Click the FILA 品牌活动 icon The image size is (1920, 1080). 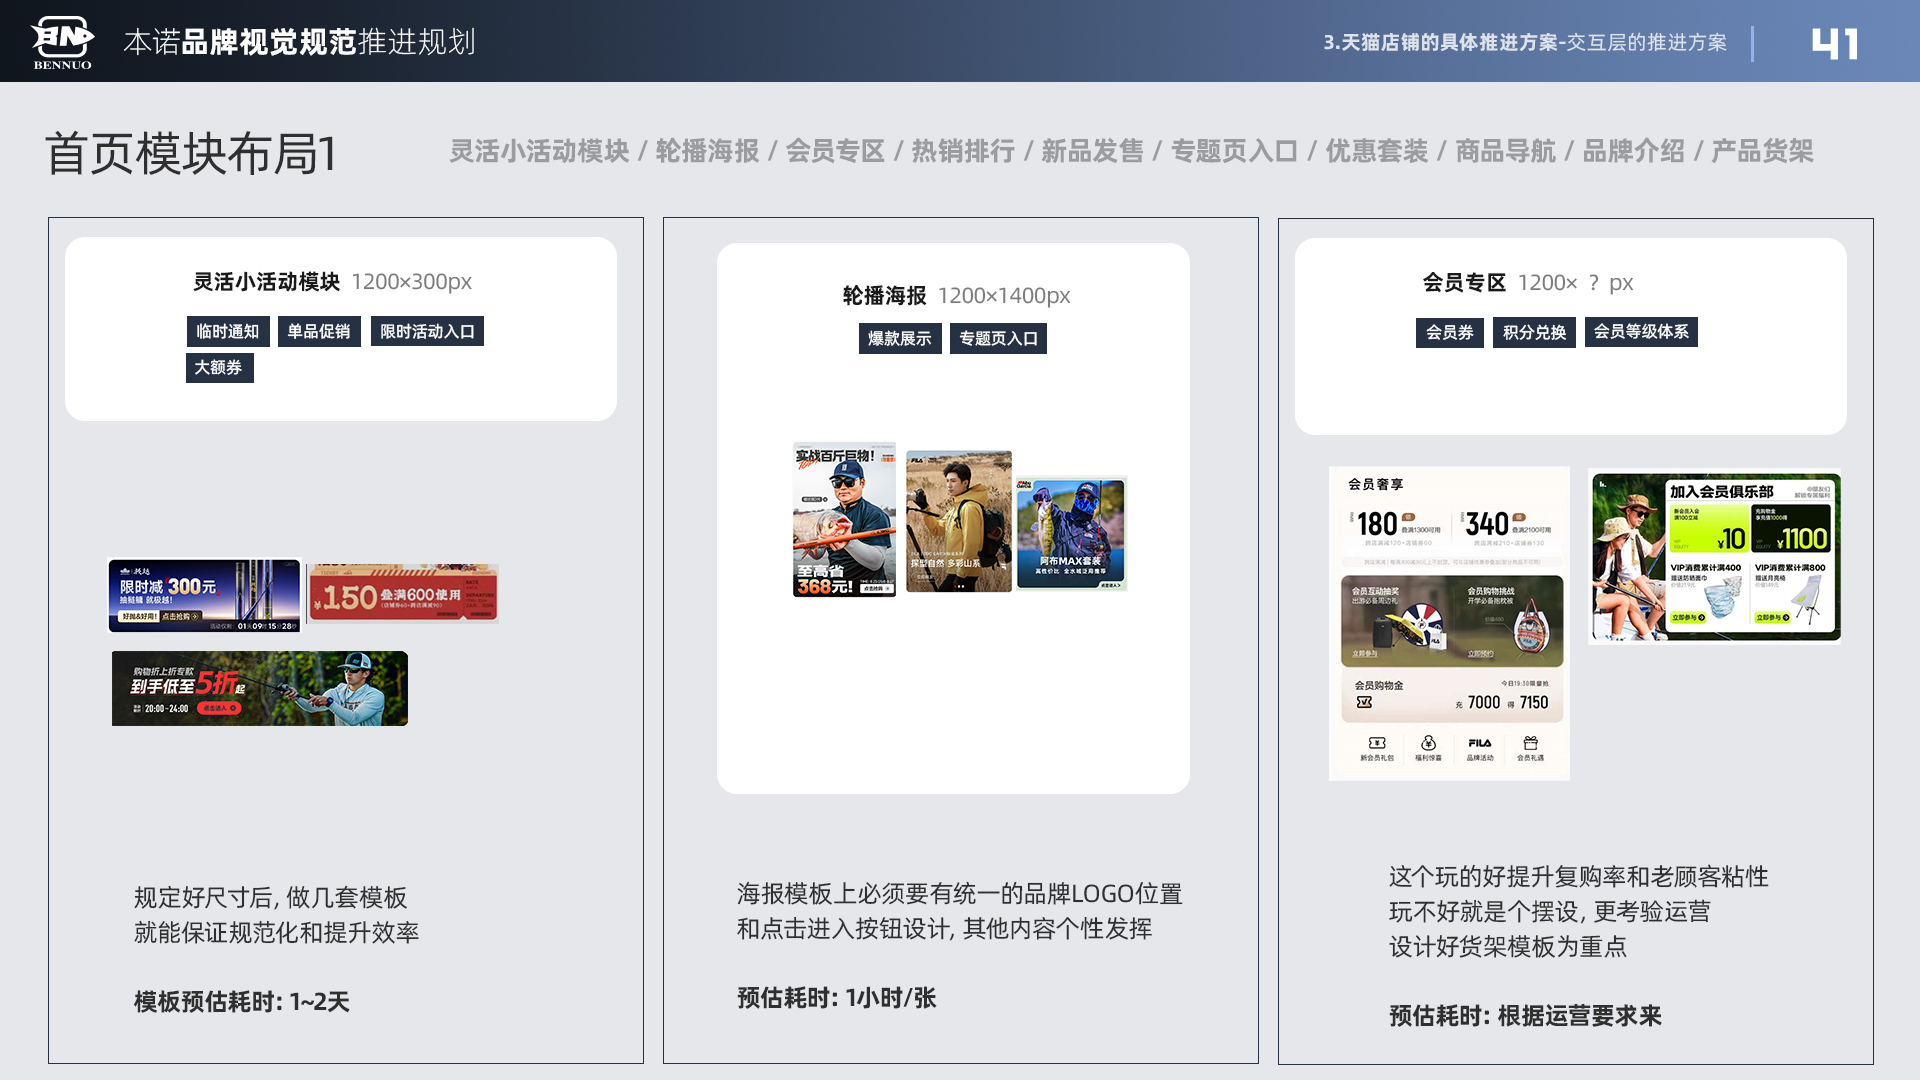(x=1480, y=743)
